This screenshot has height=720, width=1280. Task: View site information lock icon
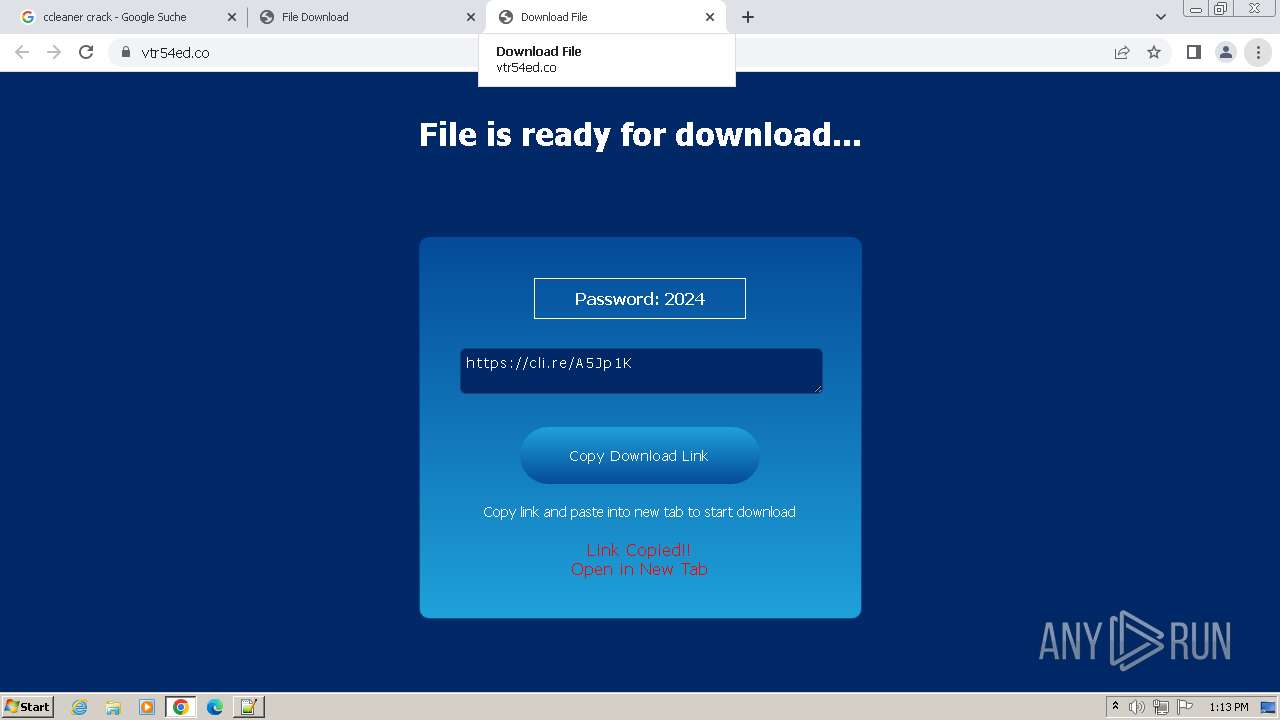pos(126,52)
